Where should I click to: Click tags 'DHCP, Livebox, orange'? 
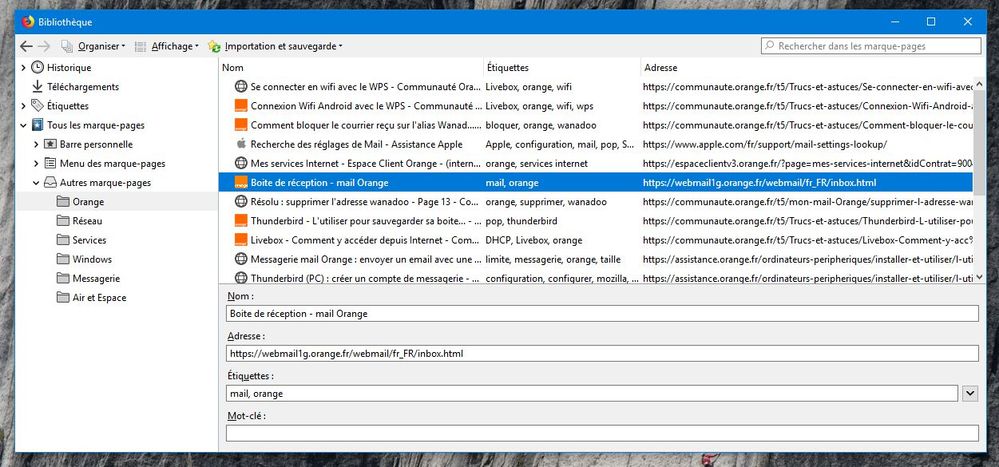534,240
